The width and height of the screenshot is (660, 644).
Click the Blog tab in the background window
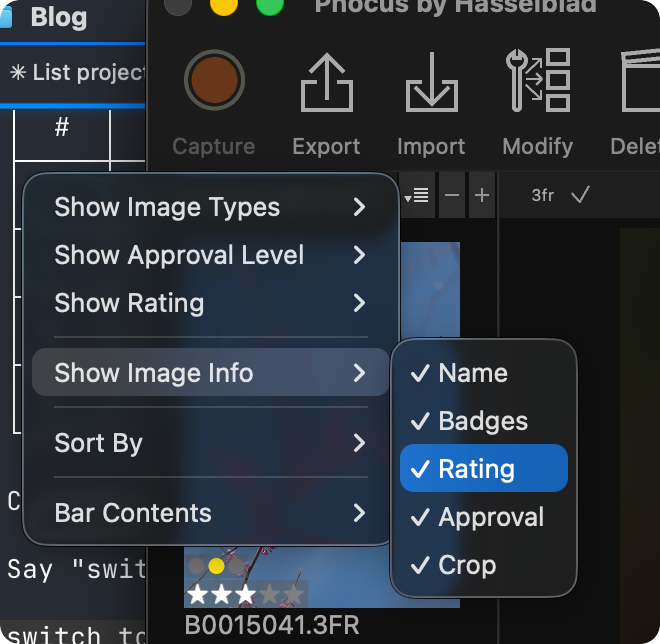click(x=59, y=18)
